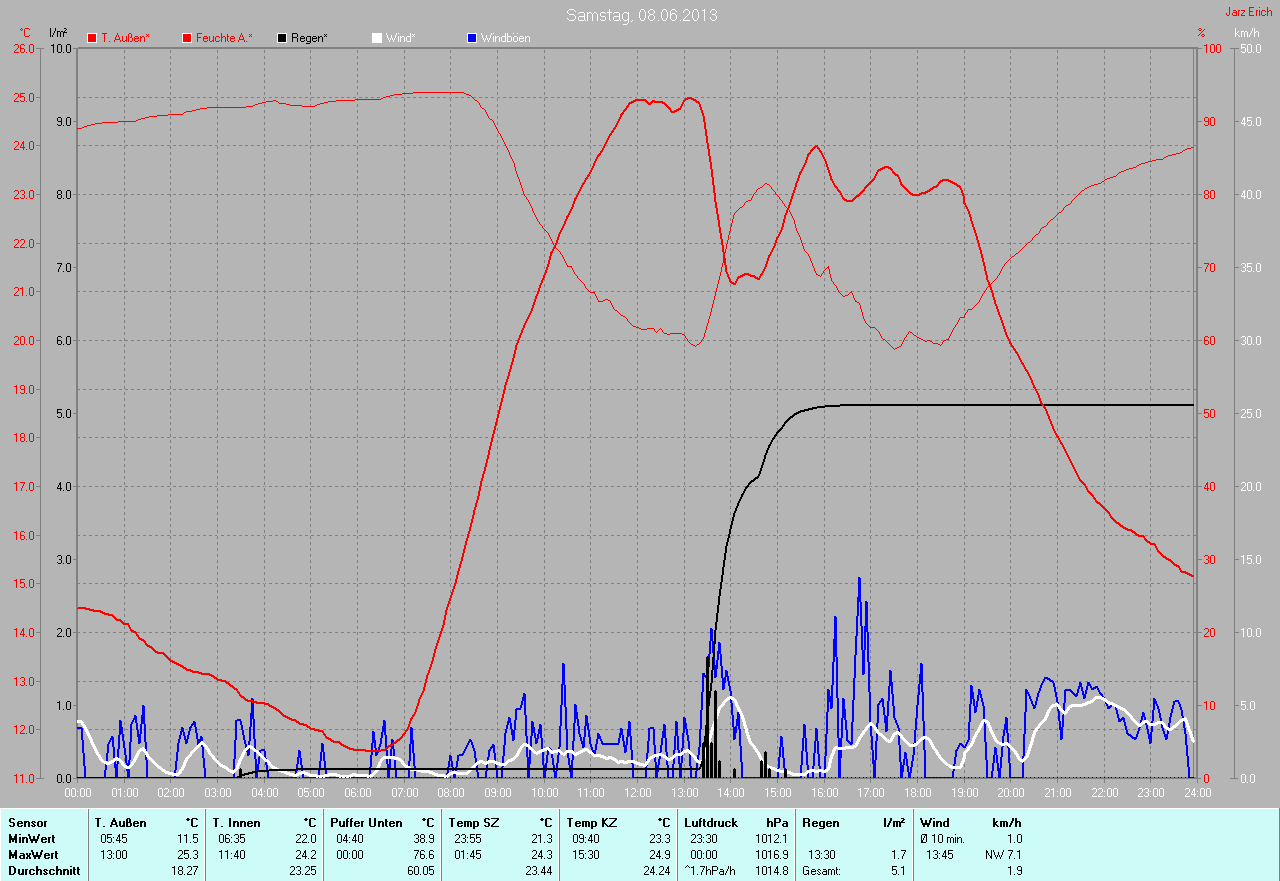Select the Feuchte A. legend label
This screenshot has width=1280, height=881.
coord(224,38)
